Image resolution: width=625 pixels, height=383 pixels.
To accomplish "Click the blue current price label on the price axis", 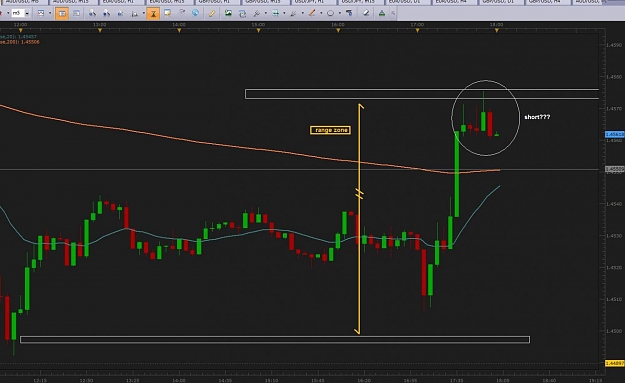I will [x=615, y=134].
